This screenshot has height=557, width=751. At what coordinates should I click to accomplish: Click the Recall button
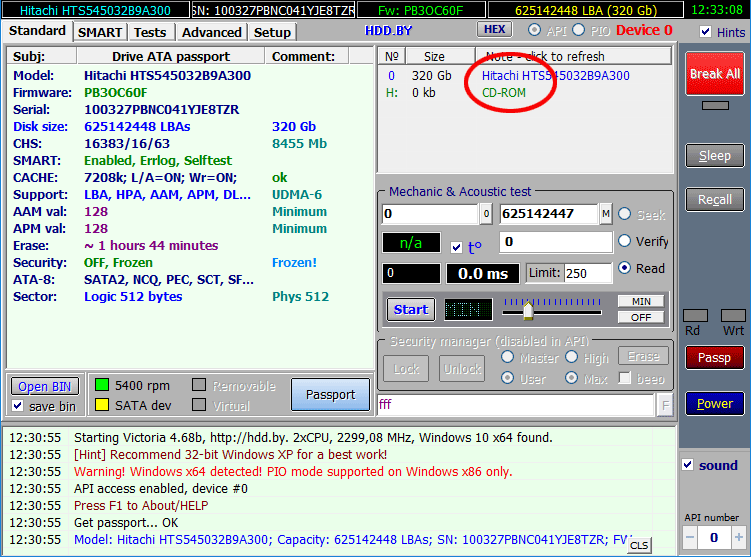click(715, 199)
